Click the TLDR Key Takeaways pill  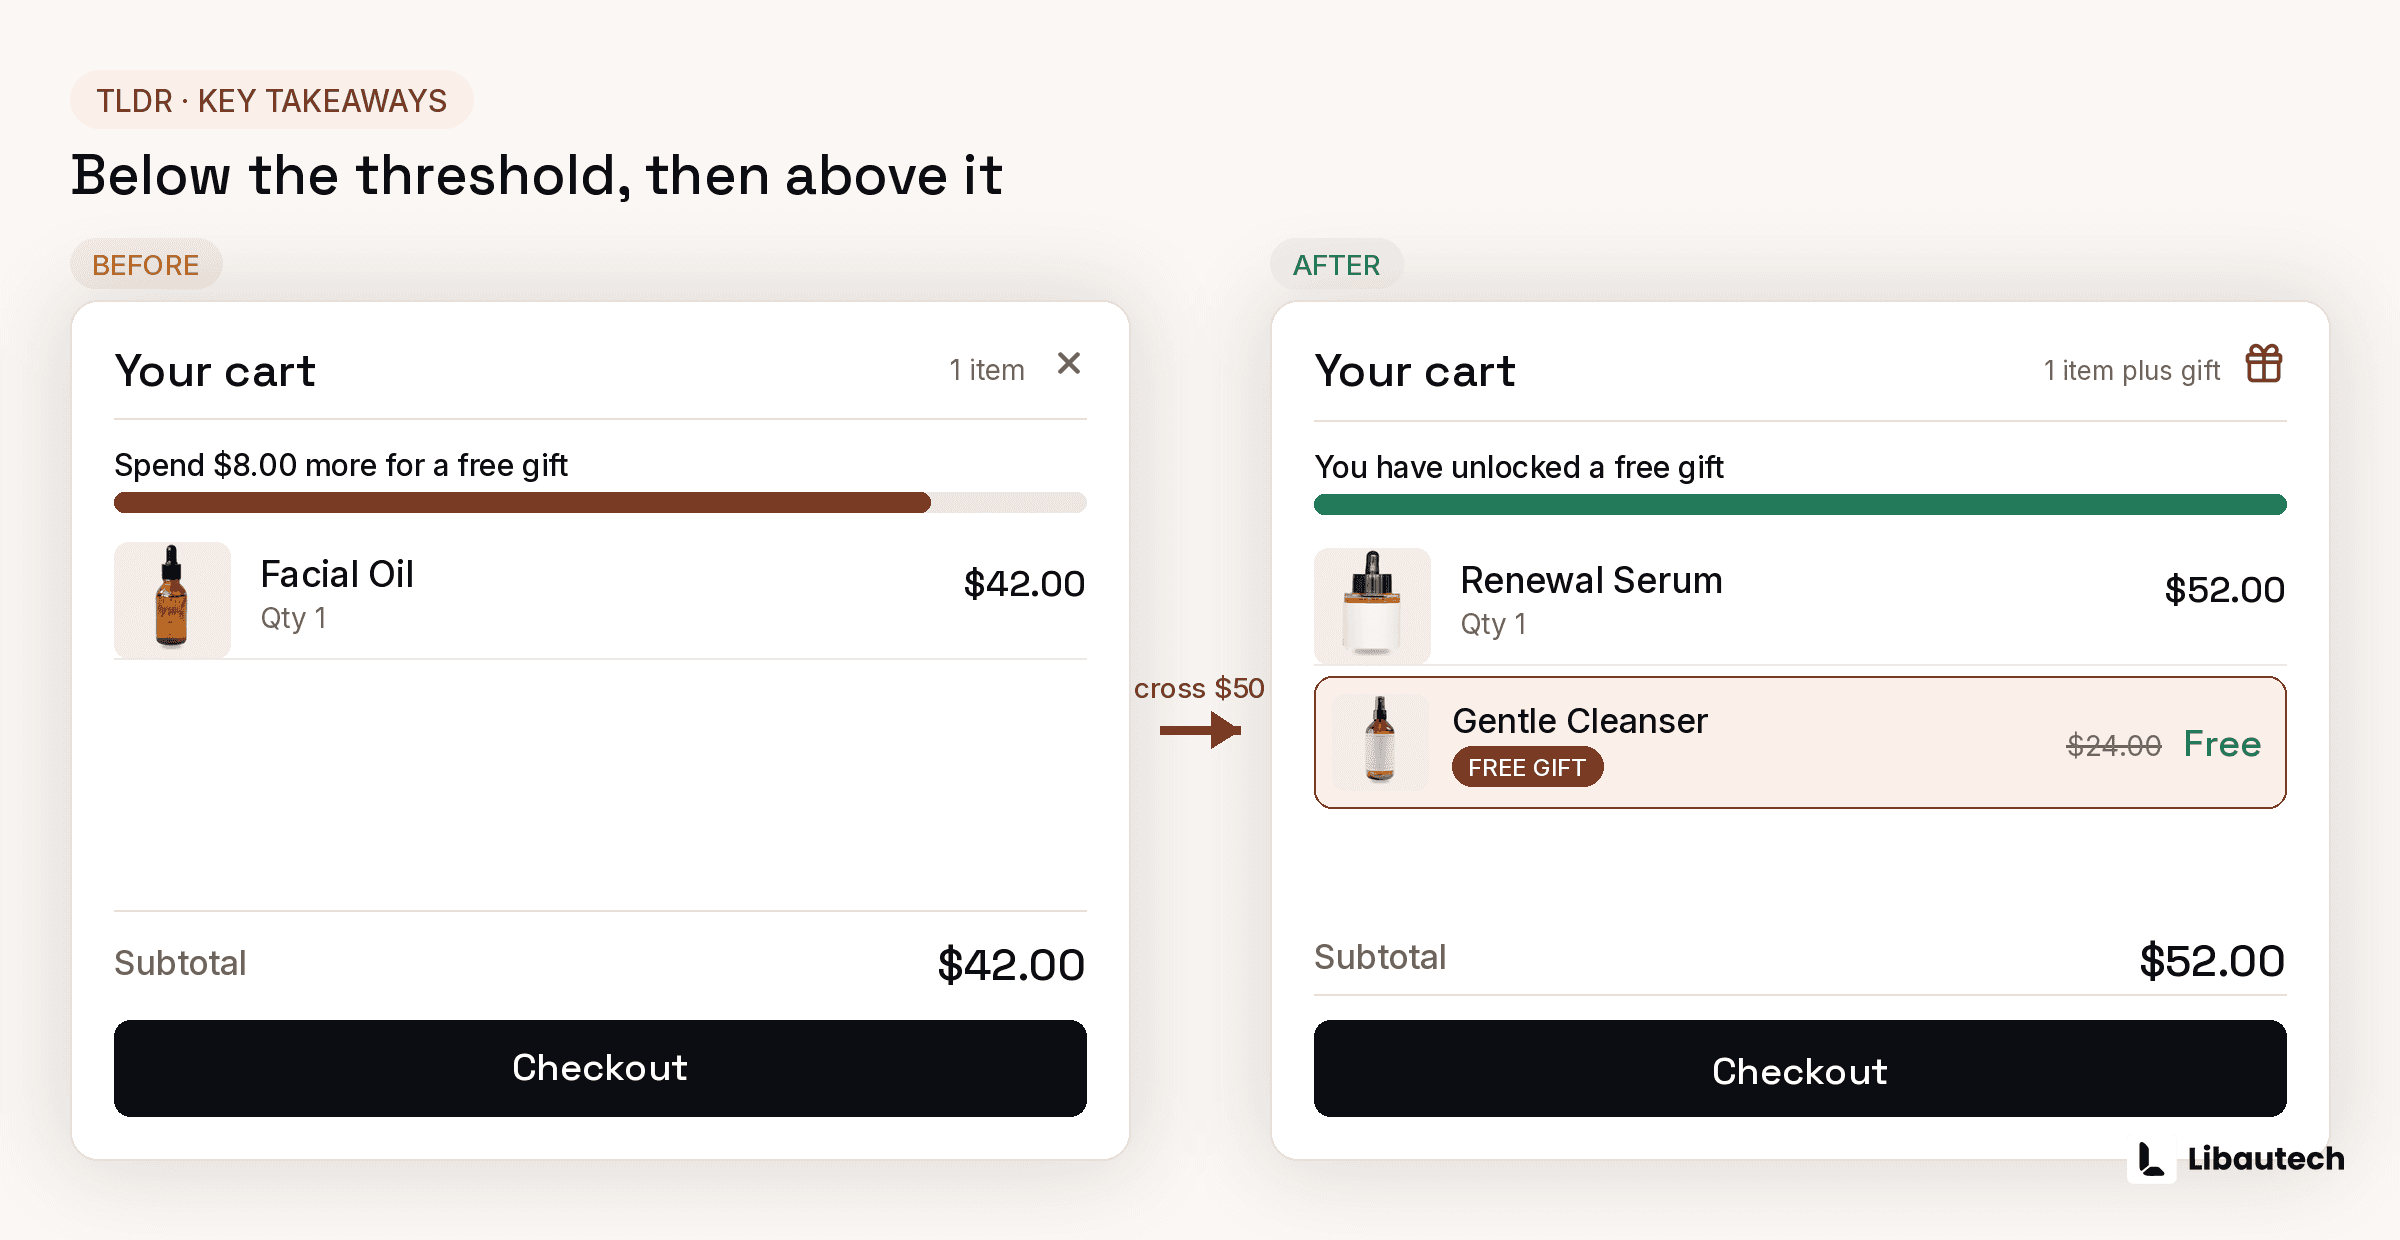272,101
